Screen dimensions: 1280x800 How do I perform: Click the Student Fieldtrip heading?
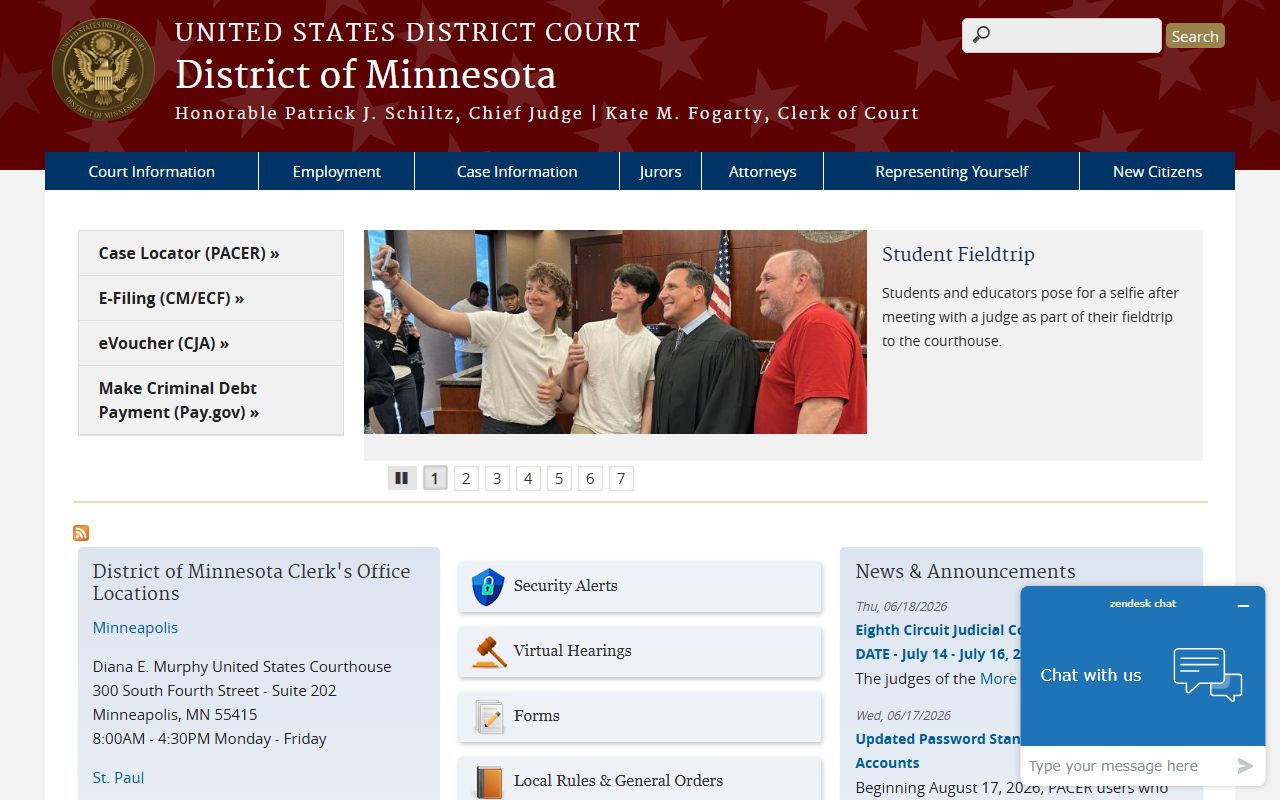[958, 254]
